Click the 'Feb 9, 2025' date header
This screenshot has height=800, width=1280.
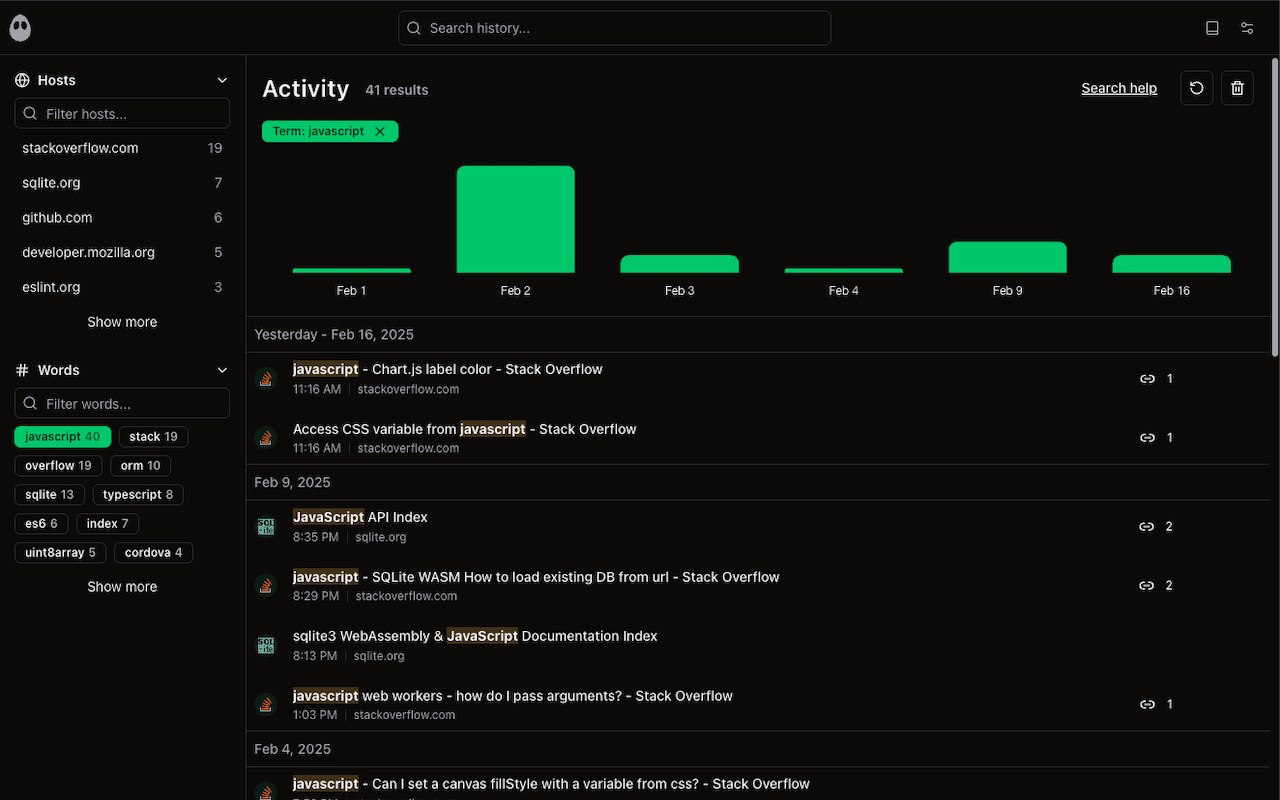[x=292, y=482]
